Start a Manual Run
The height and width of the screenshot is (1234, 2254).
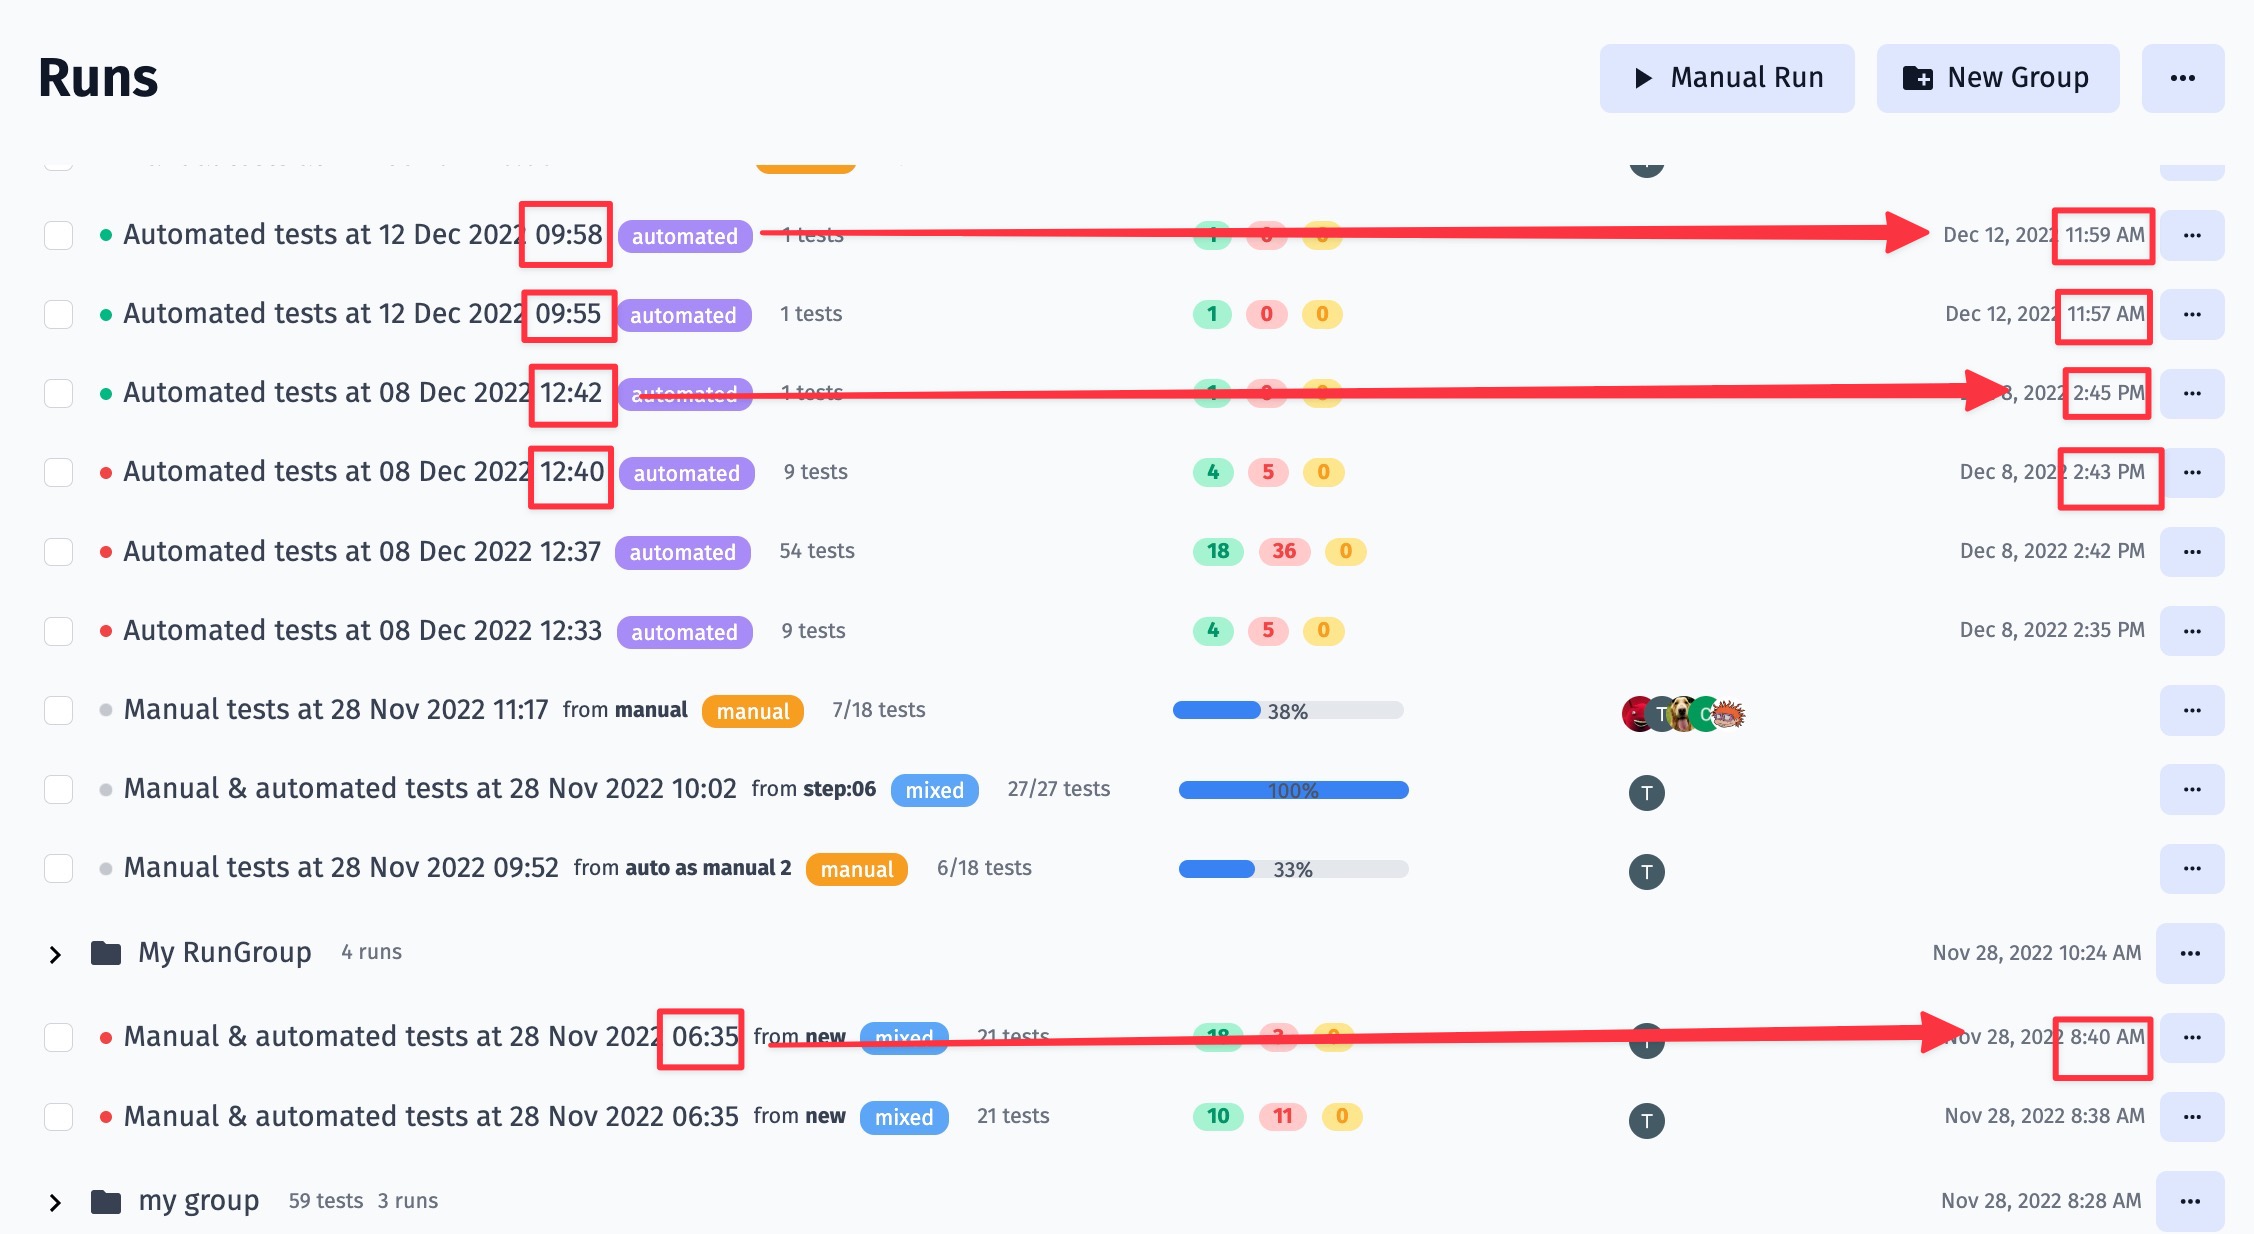click(x=1726, y=78)
